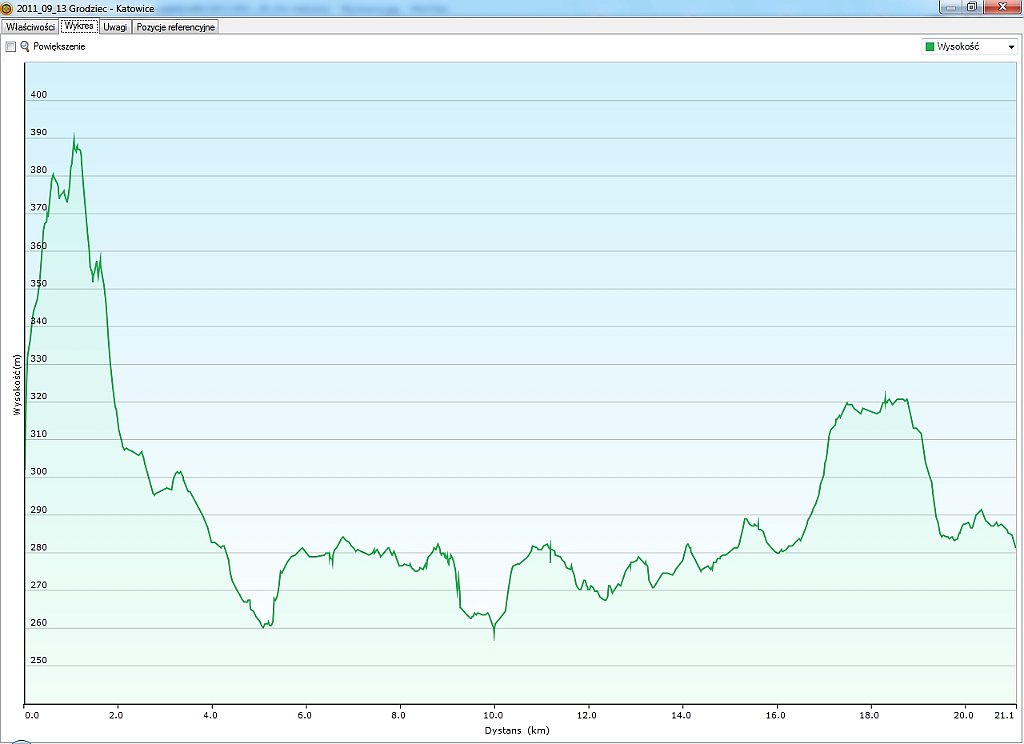Open the Wykres tab
Screen dimensions: 1024x744
[x=78, y=26]
